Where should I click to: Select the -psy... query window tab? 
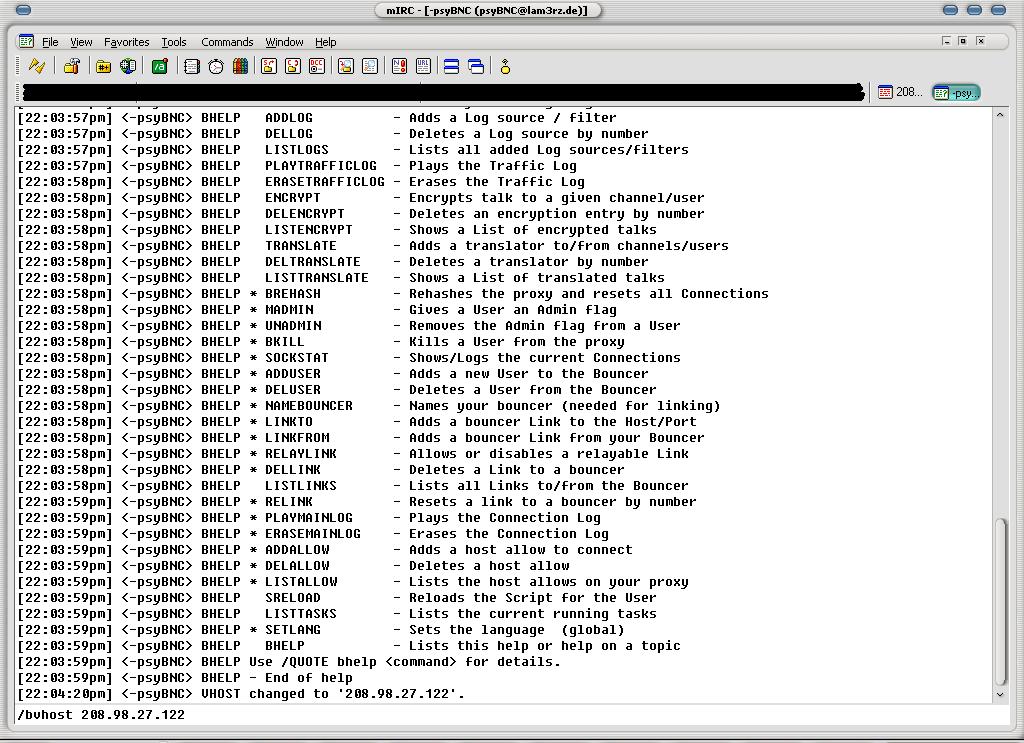coord(956,93)
